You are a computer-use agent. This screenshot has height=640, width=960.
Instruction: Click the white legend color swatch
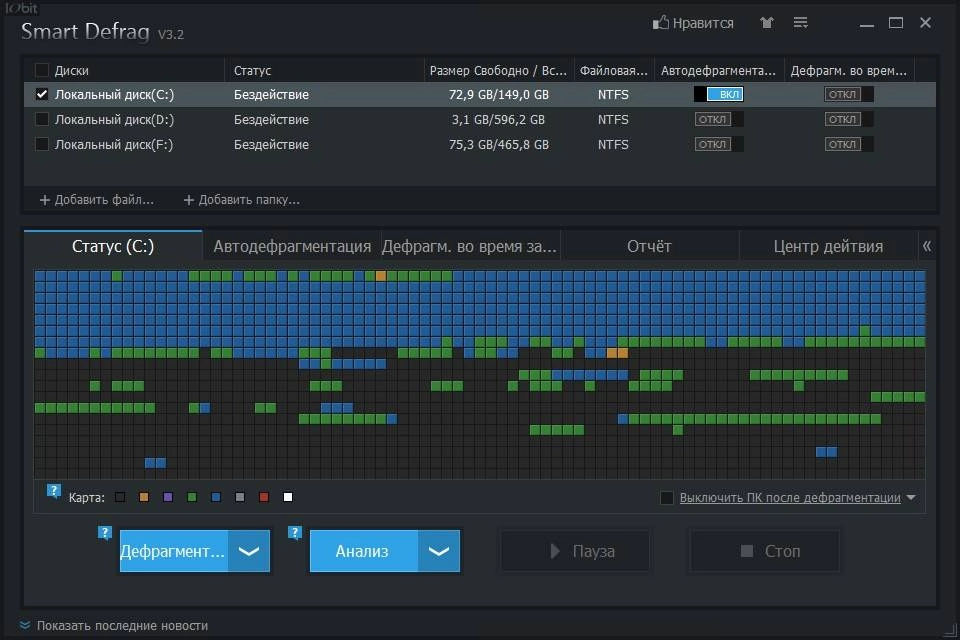pos(288,497)
